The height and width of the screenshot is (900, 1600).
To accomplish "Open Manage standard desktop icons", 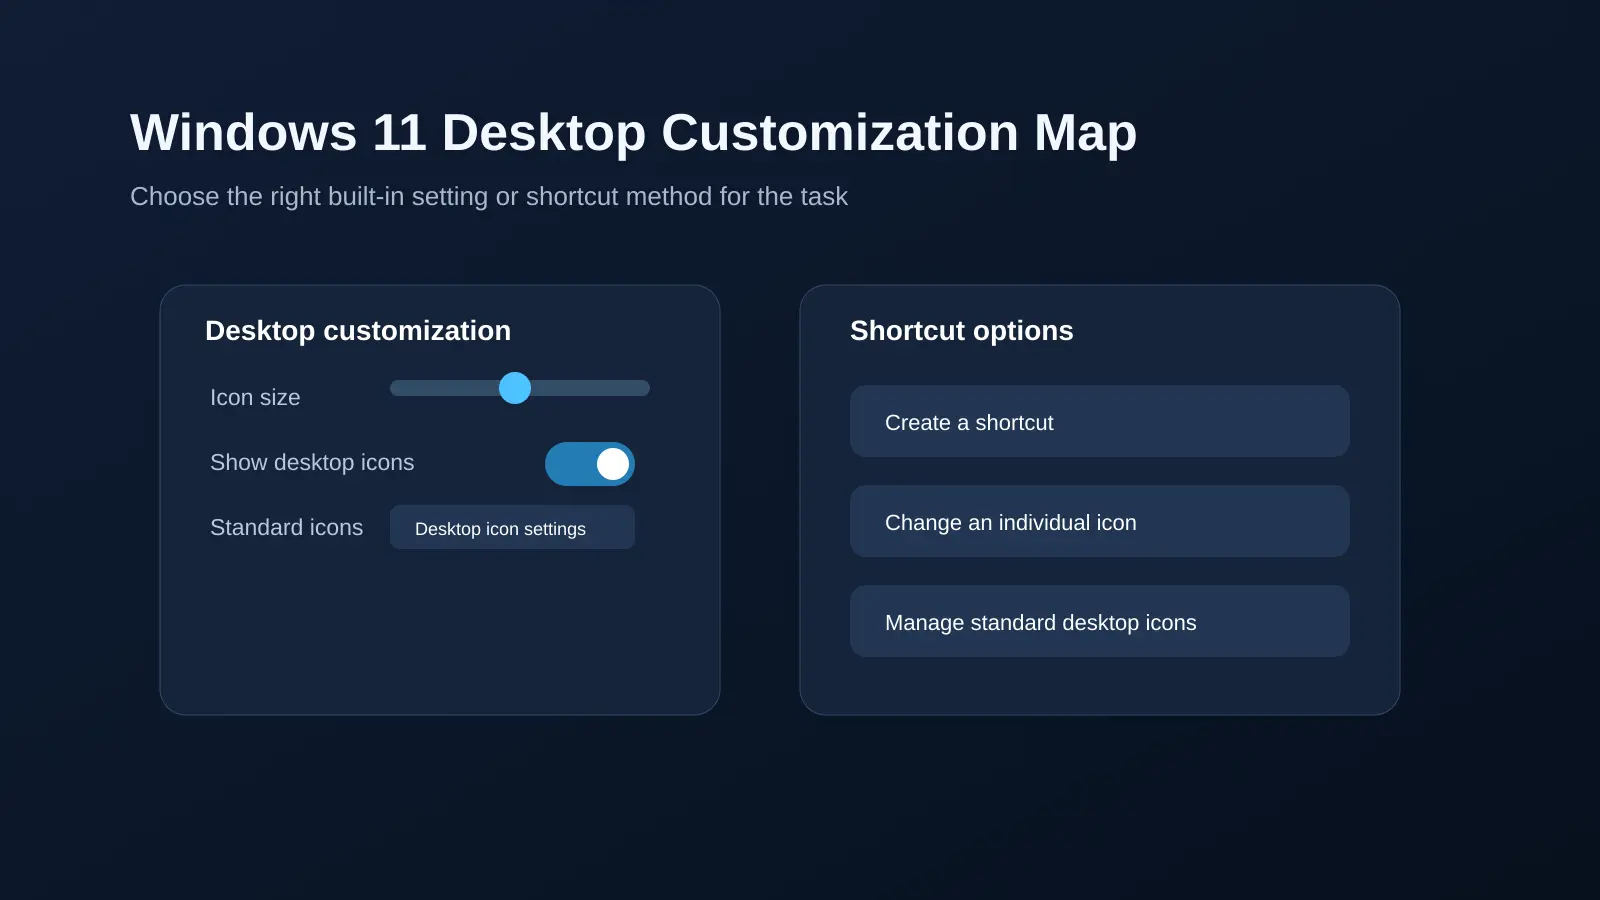I will 1100,621.
